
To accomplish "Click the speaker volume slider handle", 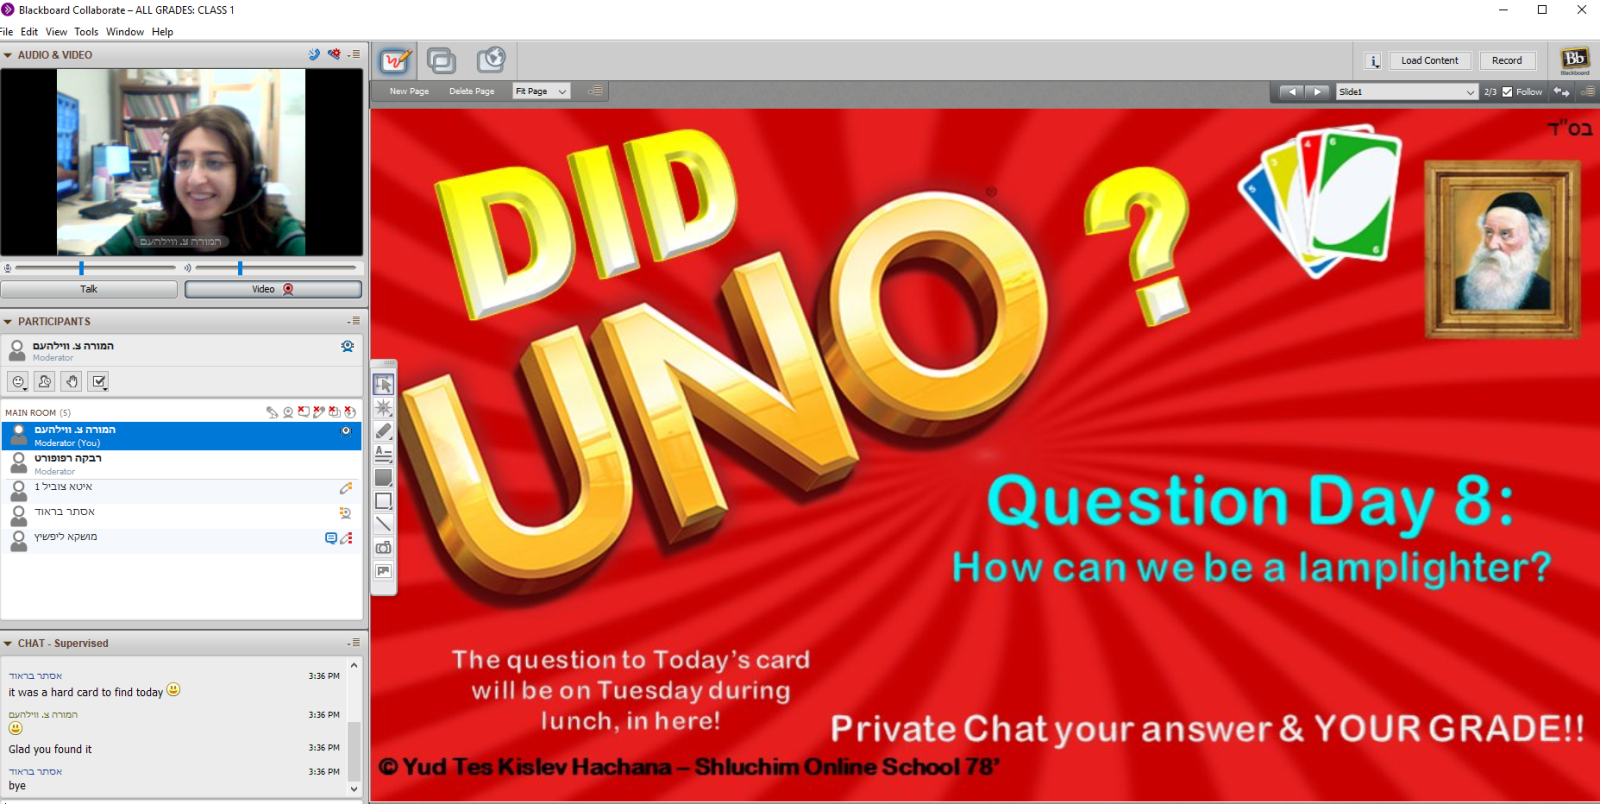I will 240,268.
